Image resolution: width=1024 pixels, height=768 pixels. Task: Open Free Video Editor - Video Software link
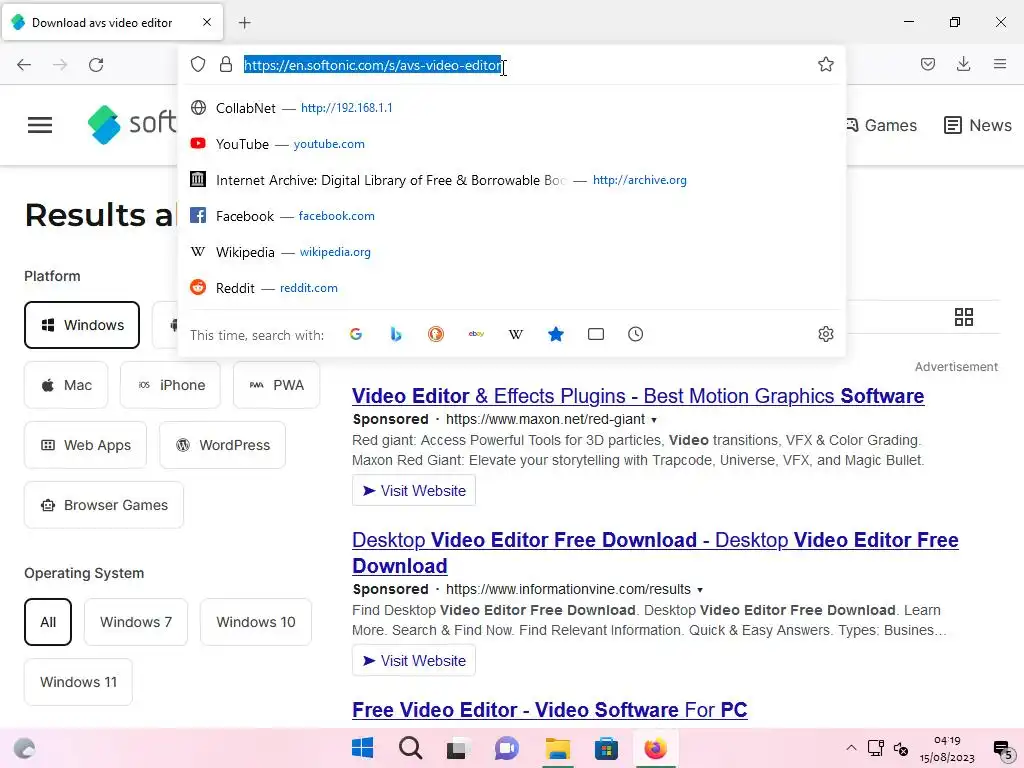coord(549,710)
